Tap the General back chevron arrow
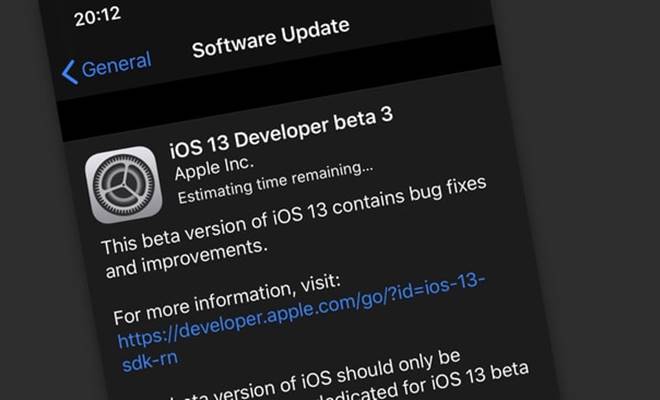This screenshot has height=400, width=660. pyautogui.click(x=70, y=72)
